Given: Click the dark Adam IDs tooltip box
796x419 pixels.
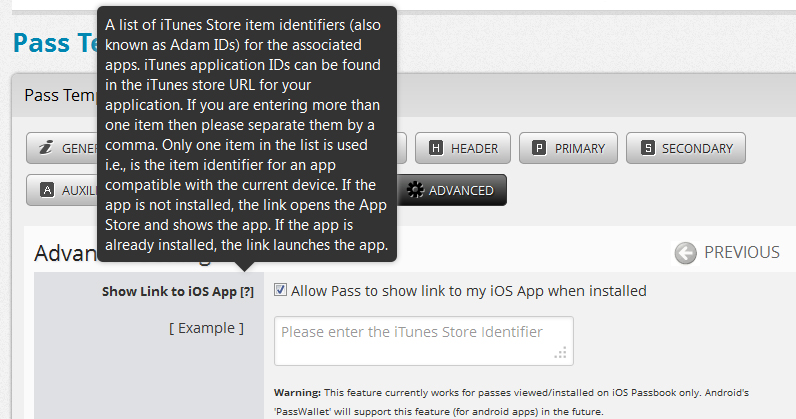Looking at the screenshot, I should pyautogui.click(x=247, y=134).
